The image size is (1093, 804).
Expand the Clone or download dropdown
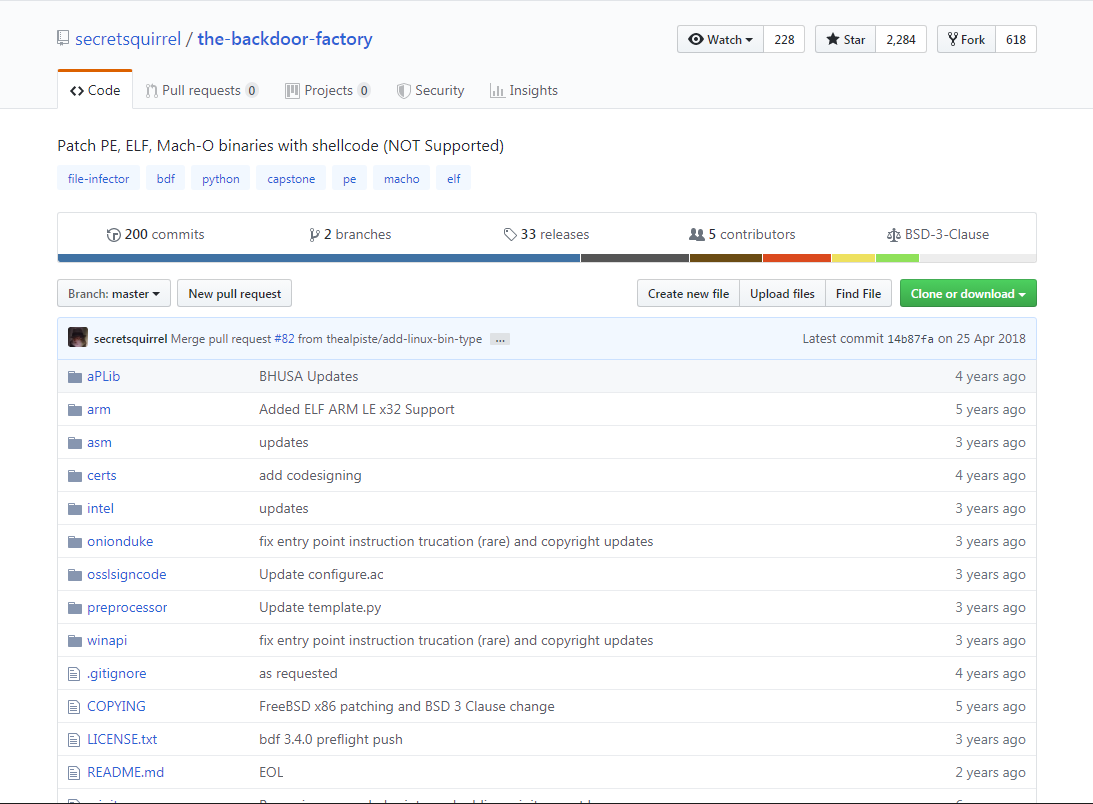point(968,294)
